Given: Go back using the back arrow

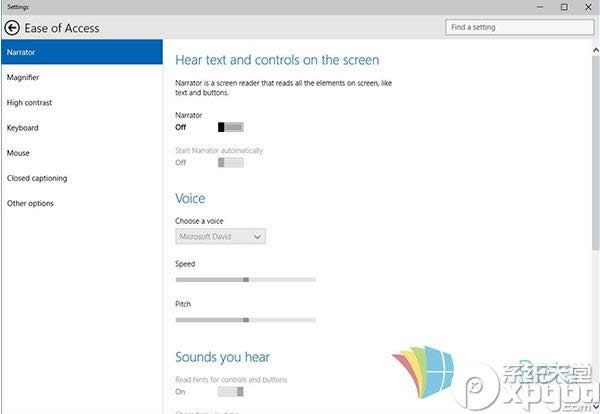Looking at the screenshot, I should coord(11,28).
